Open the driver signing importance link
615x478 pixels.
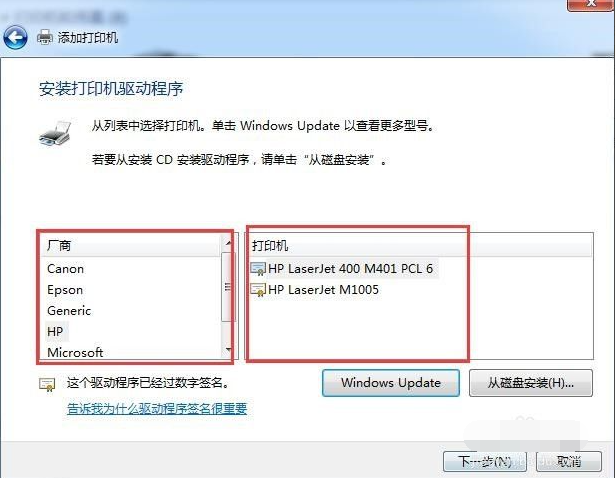click(x=157, y=409)
